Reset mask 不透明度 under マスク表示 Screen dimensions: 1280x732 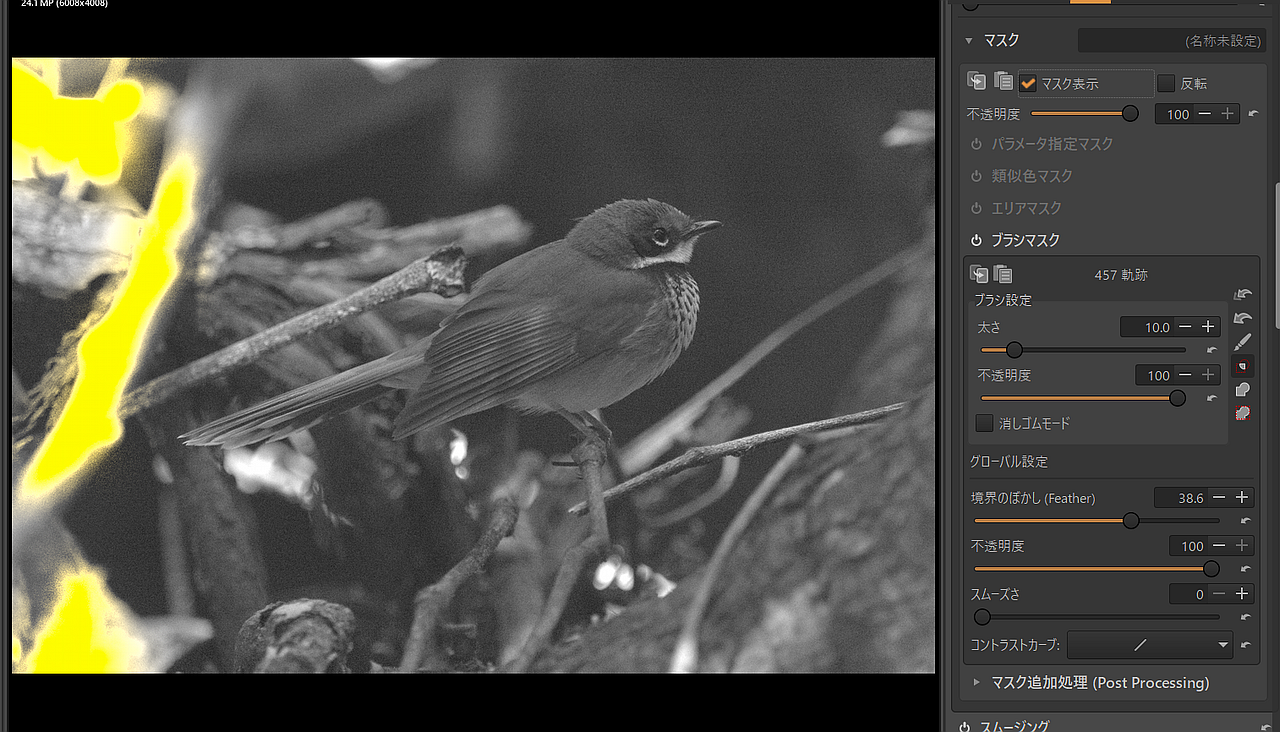[x=1253, y=114]
